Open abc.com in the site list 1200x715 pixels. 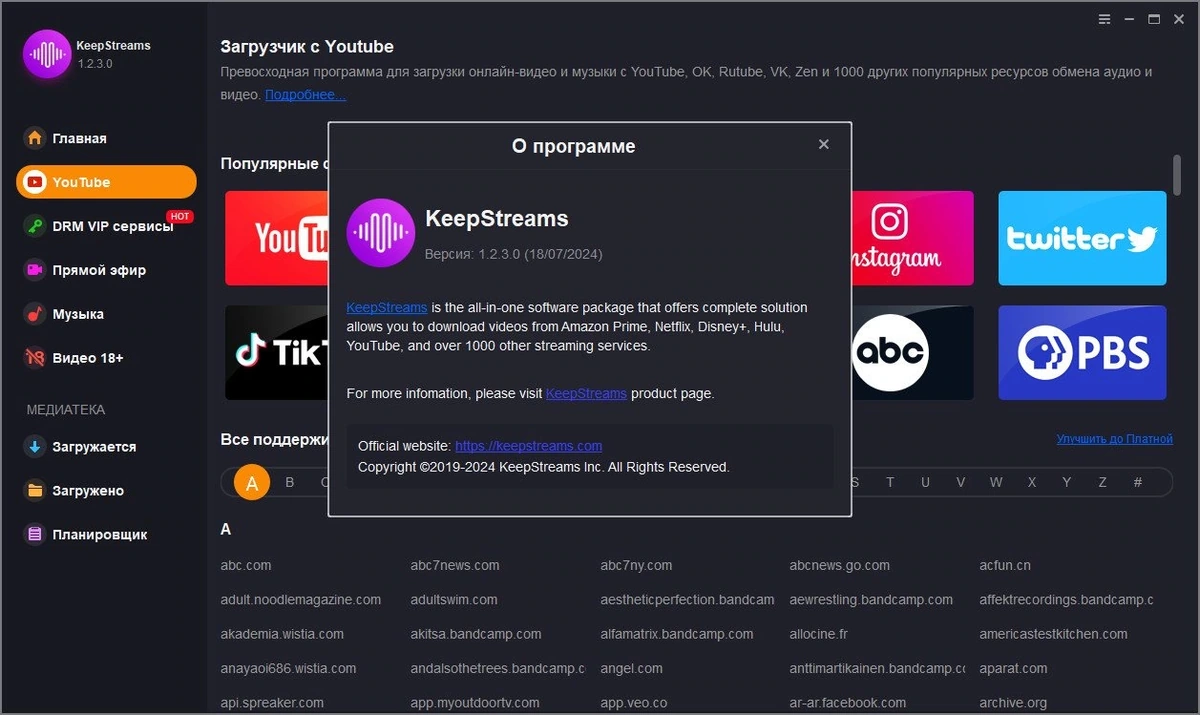[x=246, y=565]
